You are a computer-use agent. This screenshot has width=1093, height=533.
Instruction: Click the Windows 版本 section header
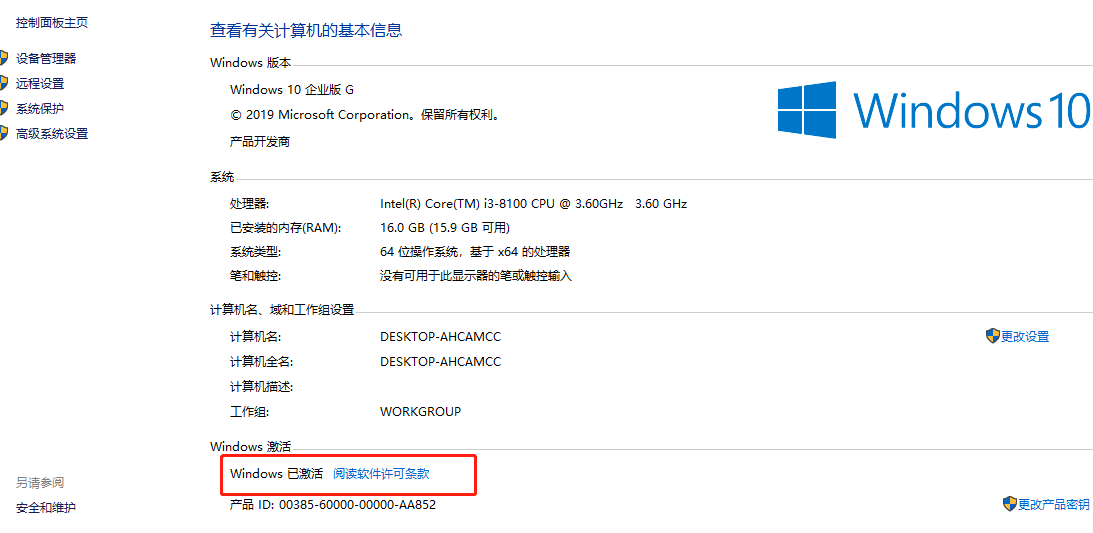(x=250, y=63)
